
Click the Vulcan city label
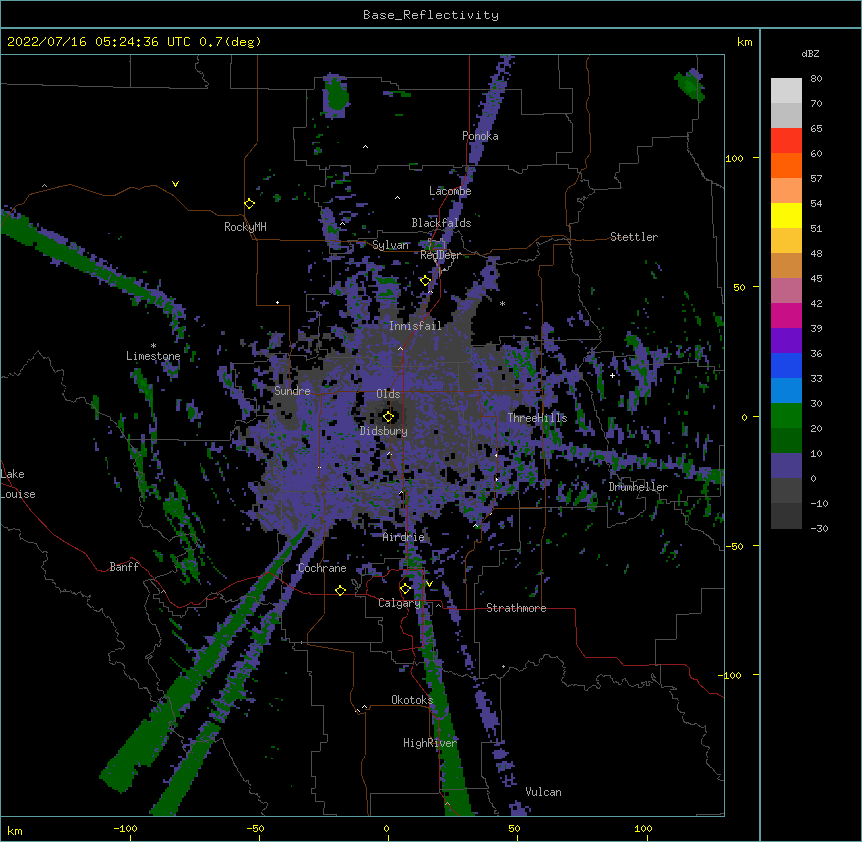pyautogui.click(x=543, y=792)
